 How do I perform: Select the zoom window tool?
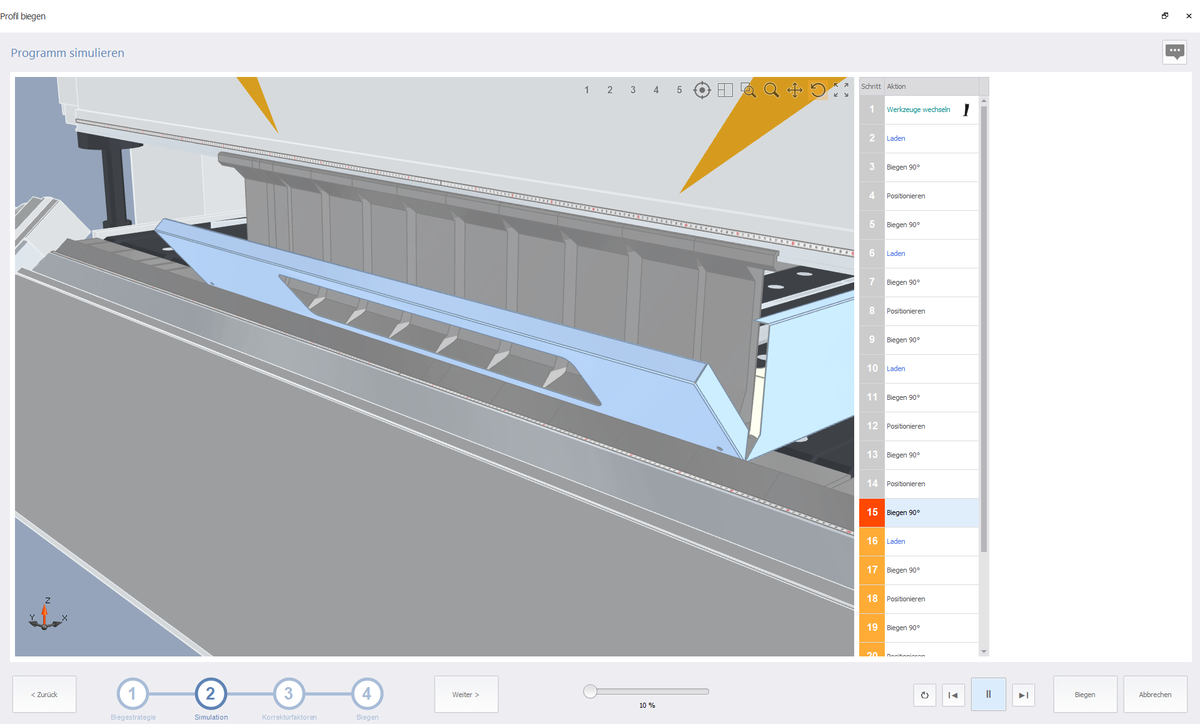coord(748,90)
